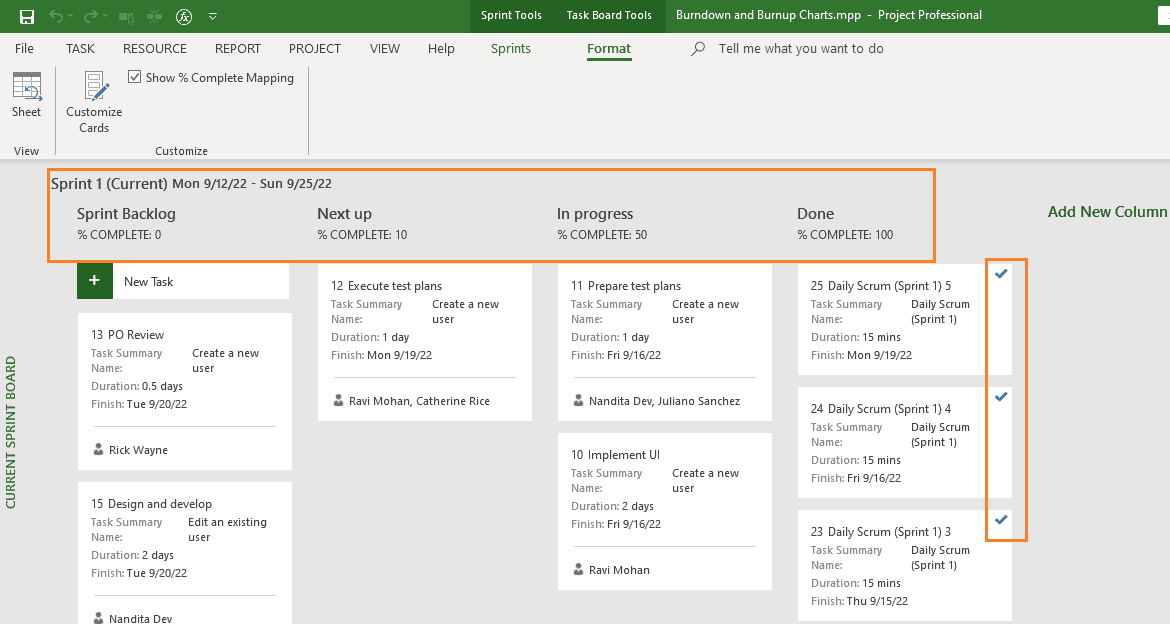Click the green plus icon for New Task
This screenshot has height=624, width=1170.
click(x=95, y=281)
